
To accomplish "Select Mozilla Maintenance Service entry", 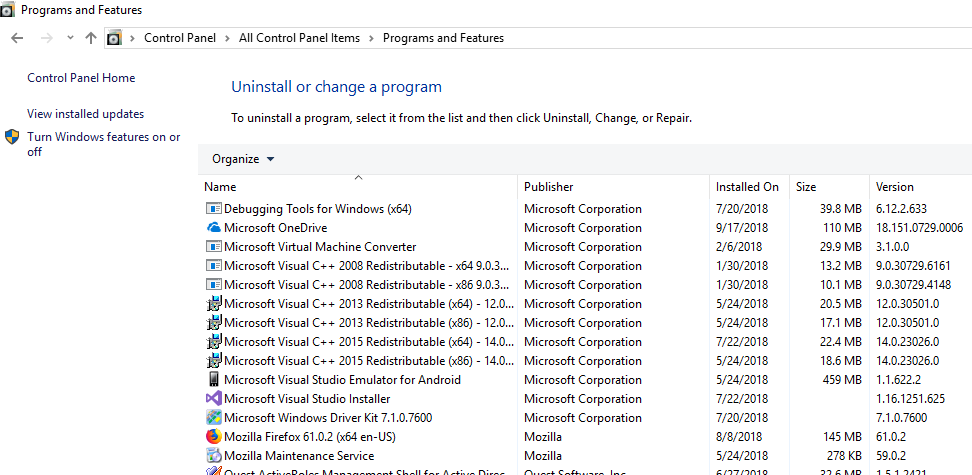I will click(299, 456).
